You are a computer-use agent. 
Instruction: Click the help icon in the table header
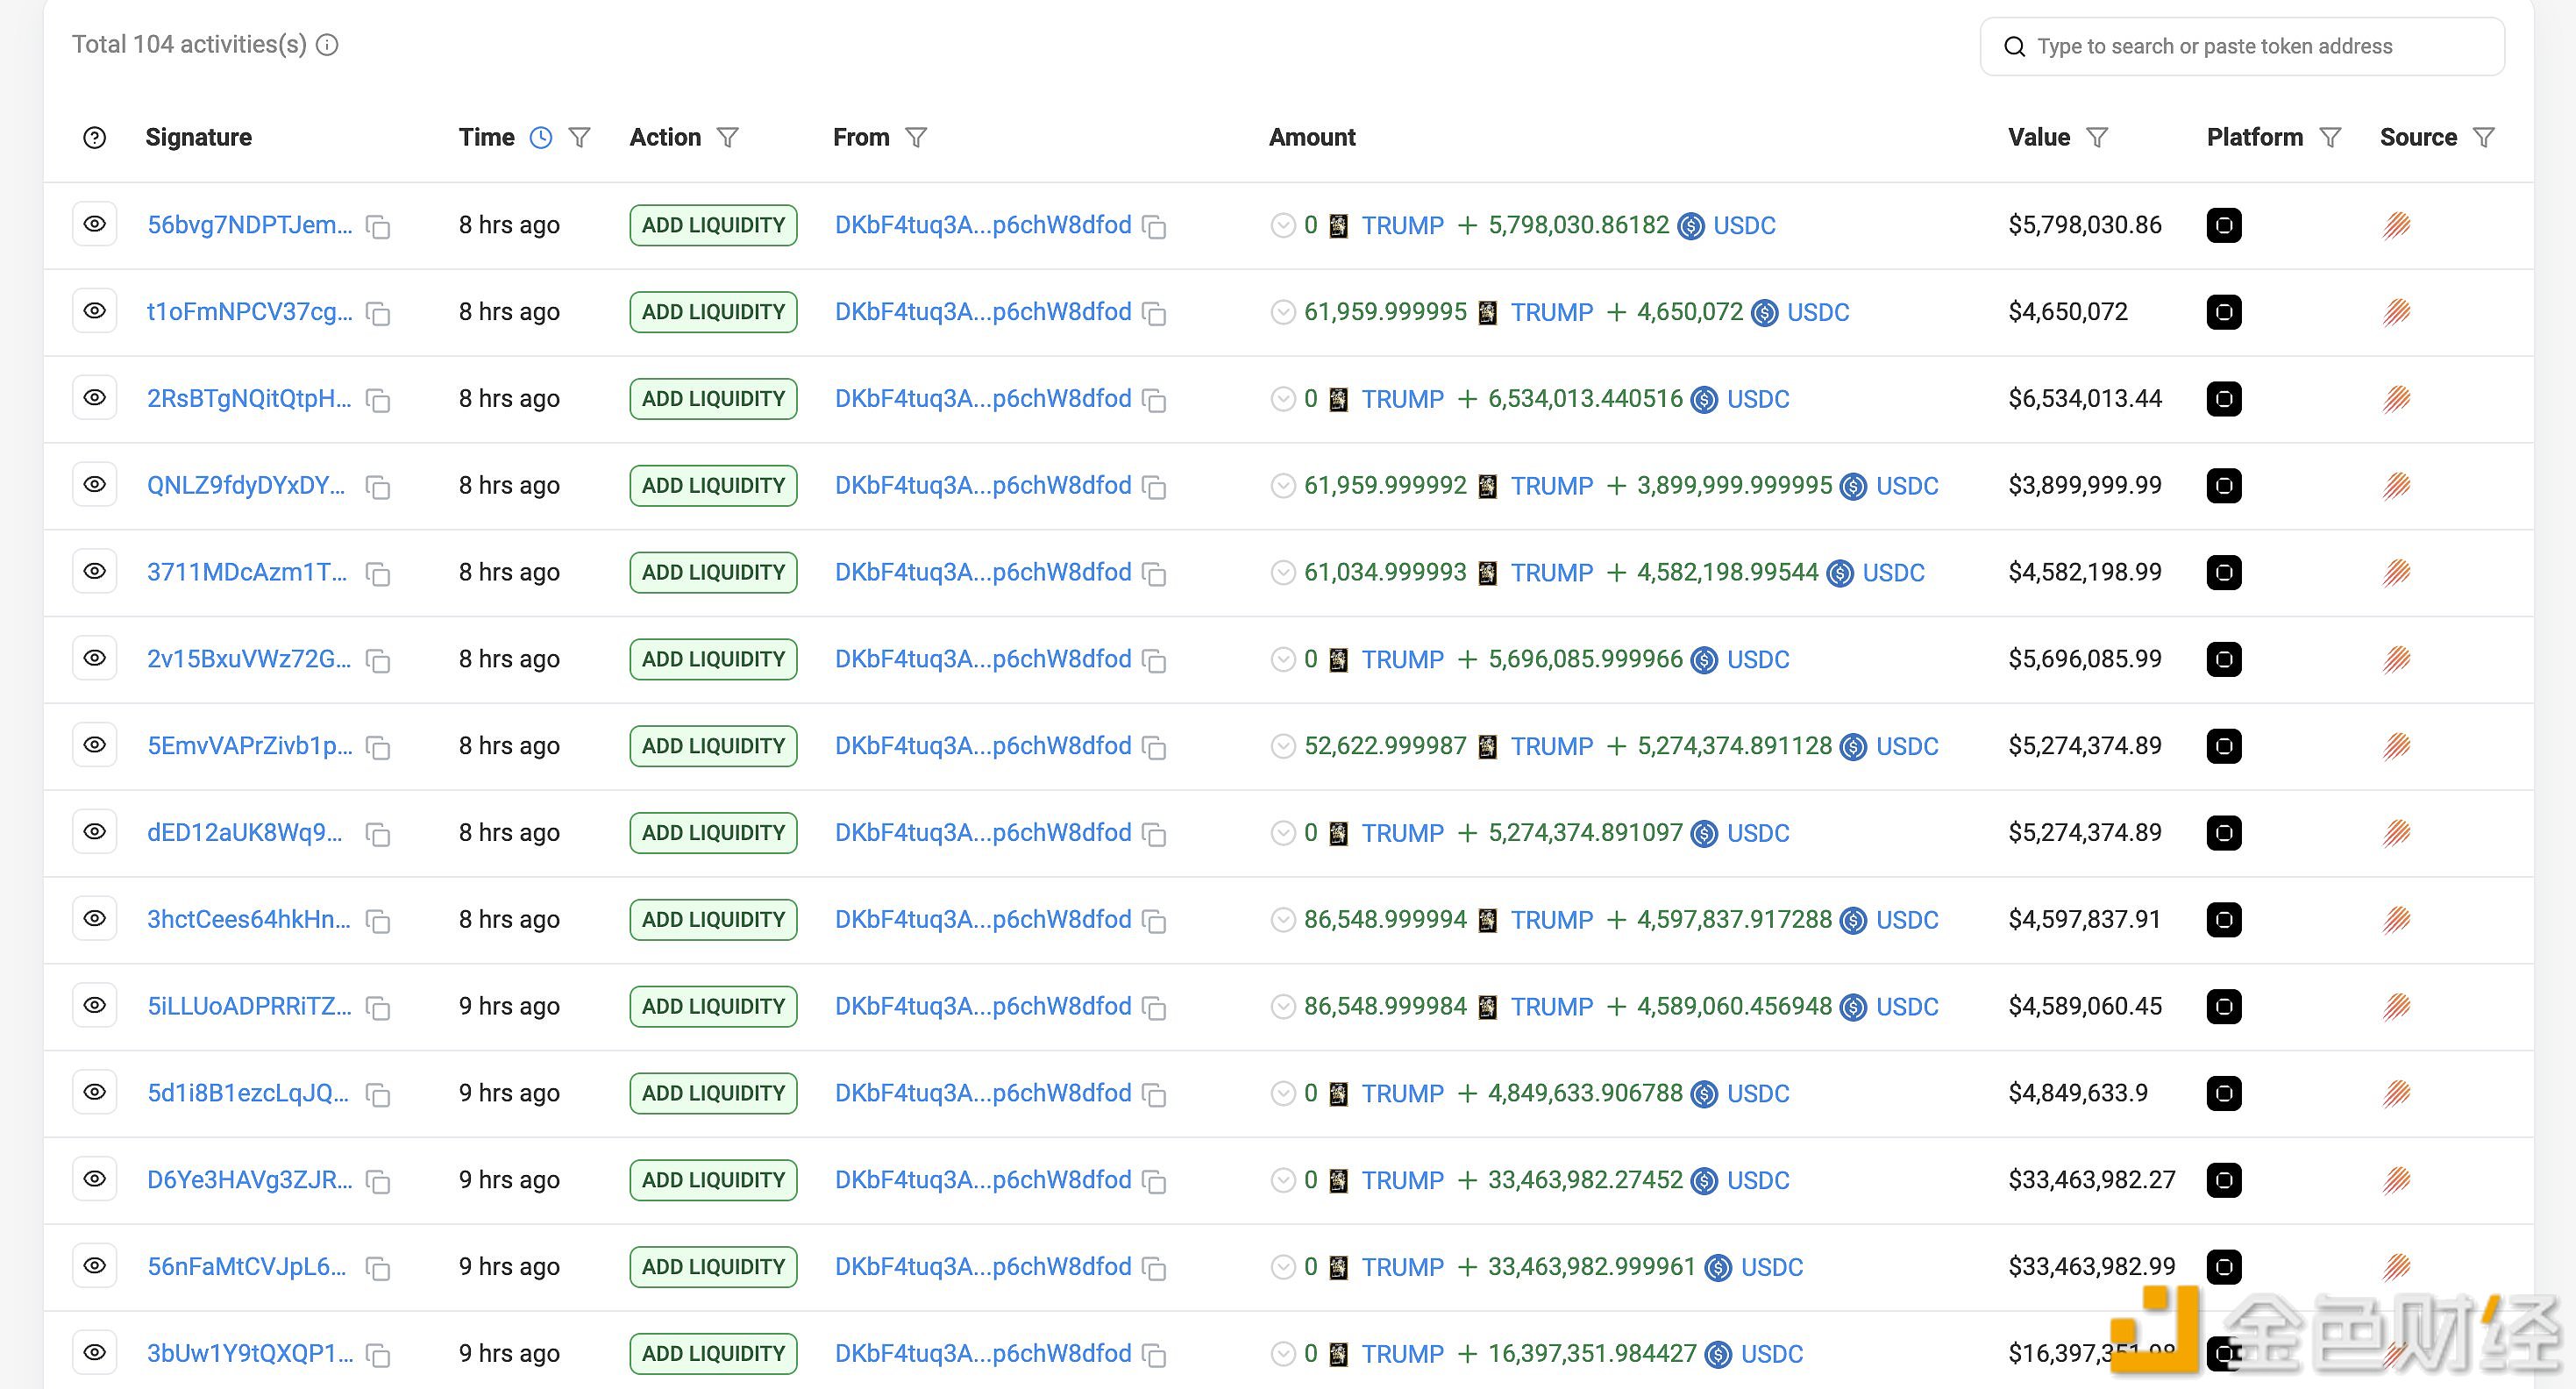(95, 138)
